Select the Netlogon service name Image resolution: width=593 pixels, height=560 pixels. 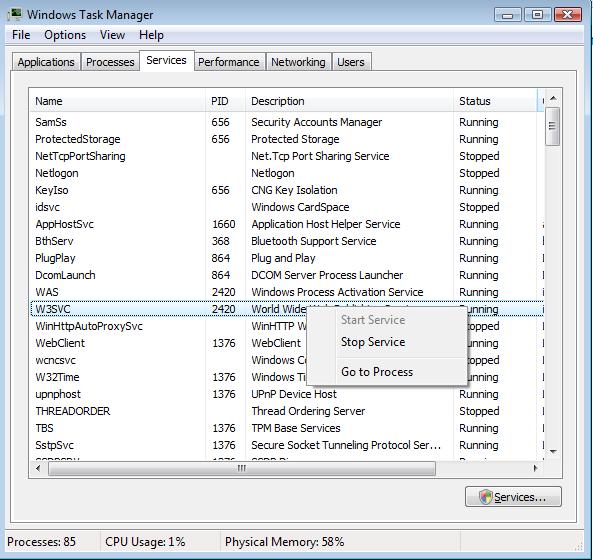57,173
